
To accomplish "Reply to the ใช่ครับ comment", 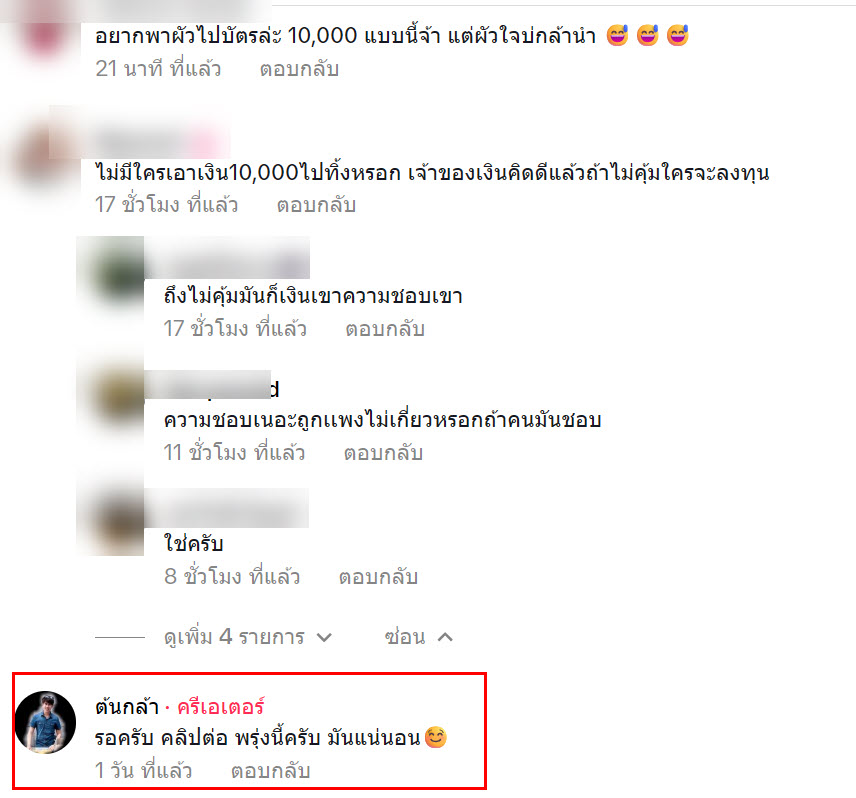I will click(378, 576).
